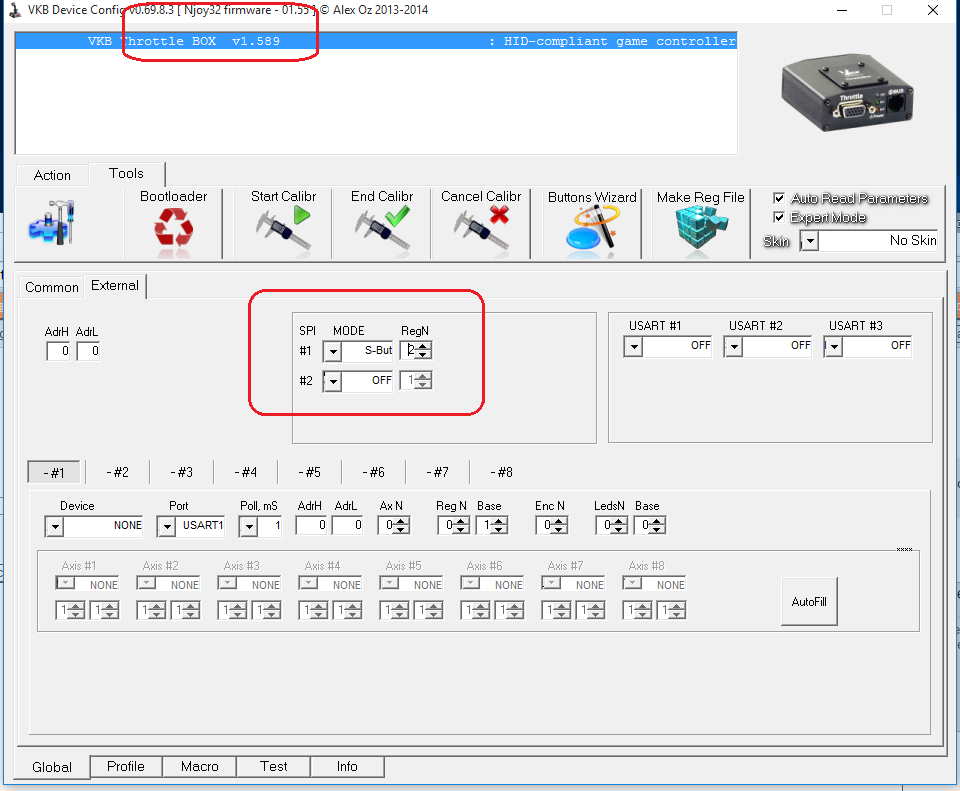
Task: Select VKB Throttle BOX device row
Action: point(376,41)
